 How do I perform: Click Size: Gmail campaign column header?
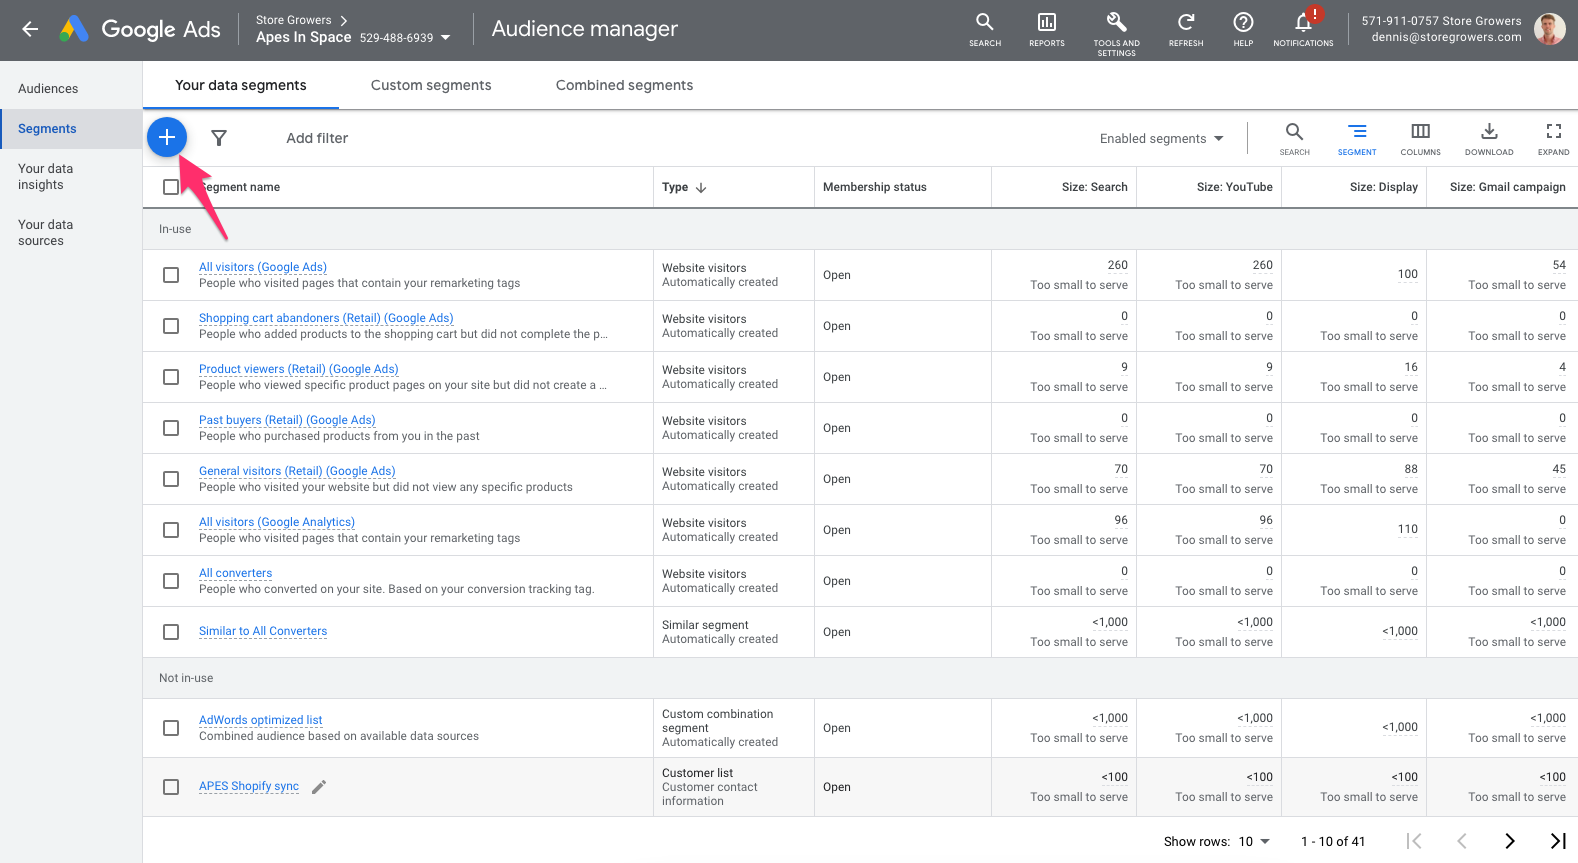click(x=1508, y=187)
